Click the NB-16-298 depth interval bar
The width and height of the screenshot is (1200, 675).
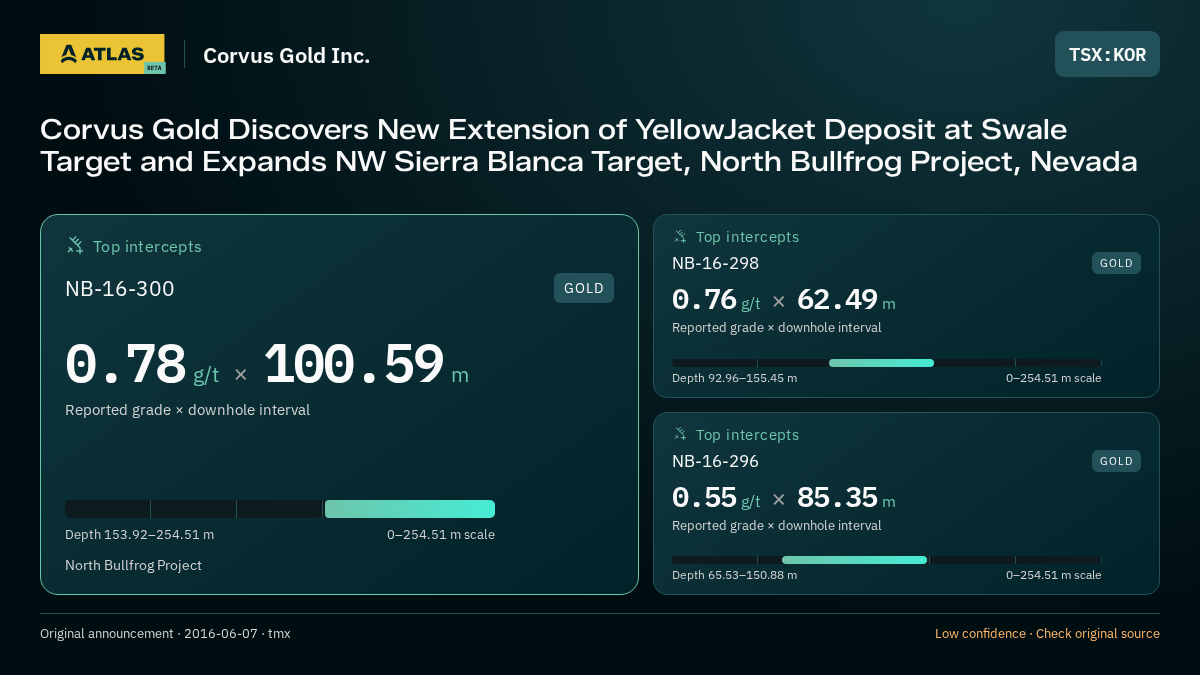click(887, 363)
